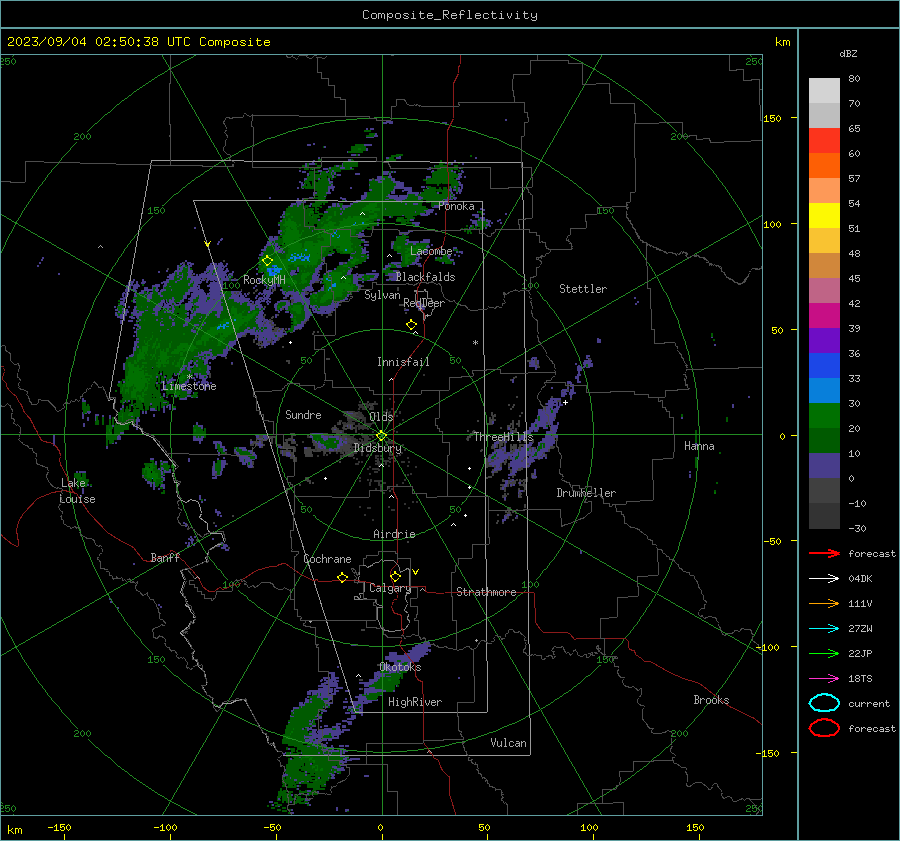Click the Airdrie city label
Image resolution: width=900 pixels, height=841 pixels.
click(394, 534)
